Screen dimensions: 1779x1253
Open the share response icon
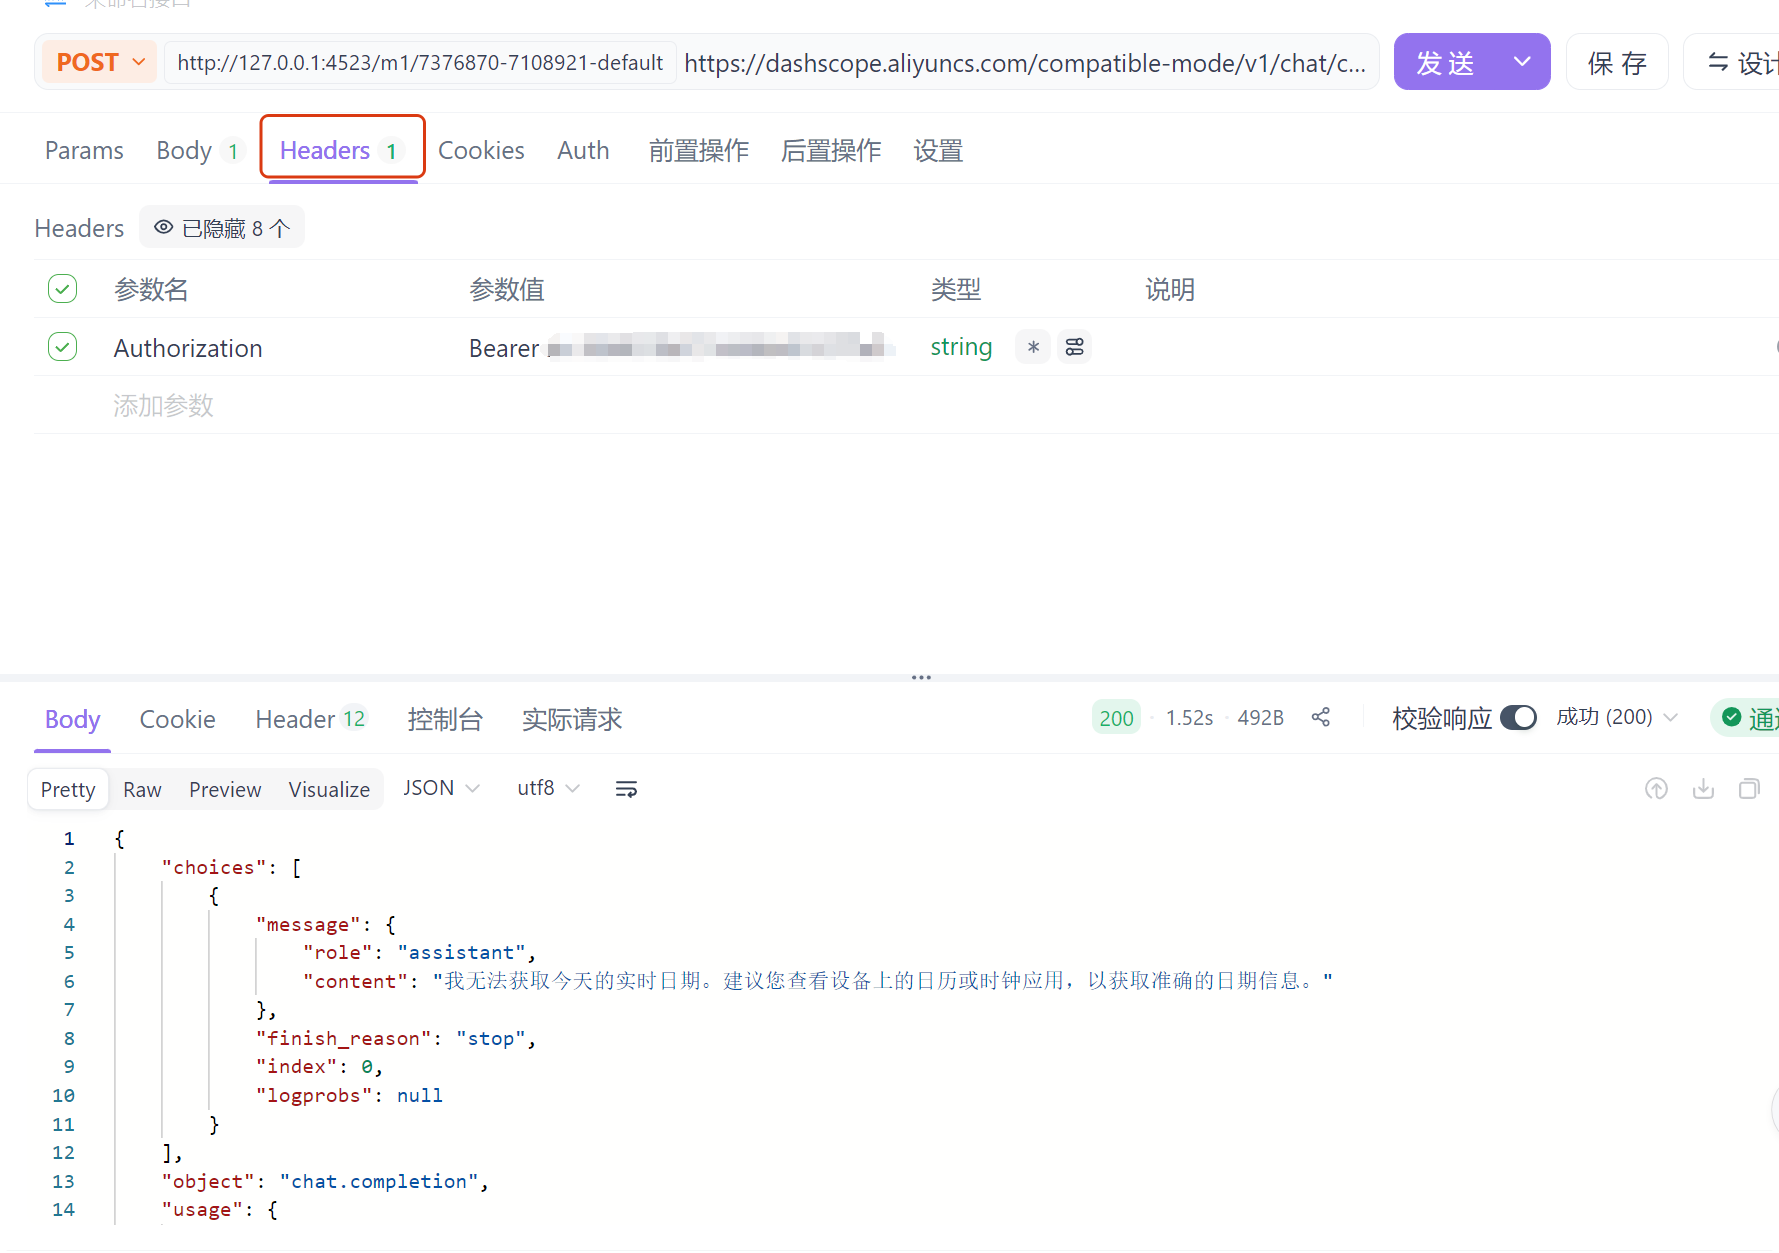tap(1321, 717)
